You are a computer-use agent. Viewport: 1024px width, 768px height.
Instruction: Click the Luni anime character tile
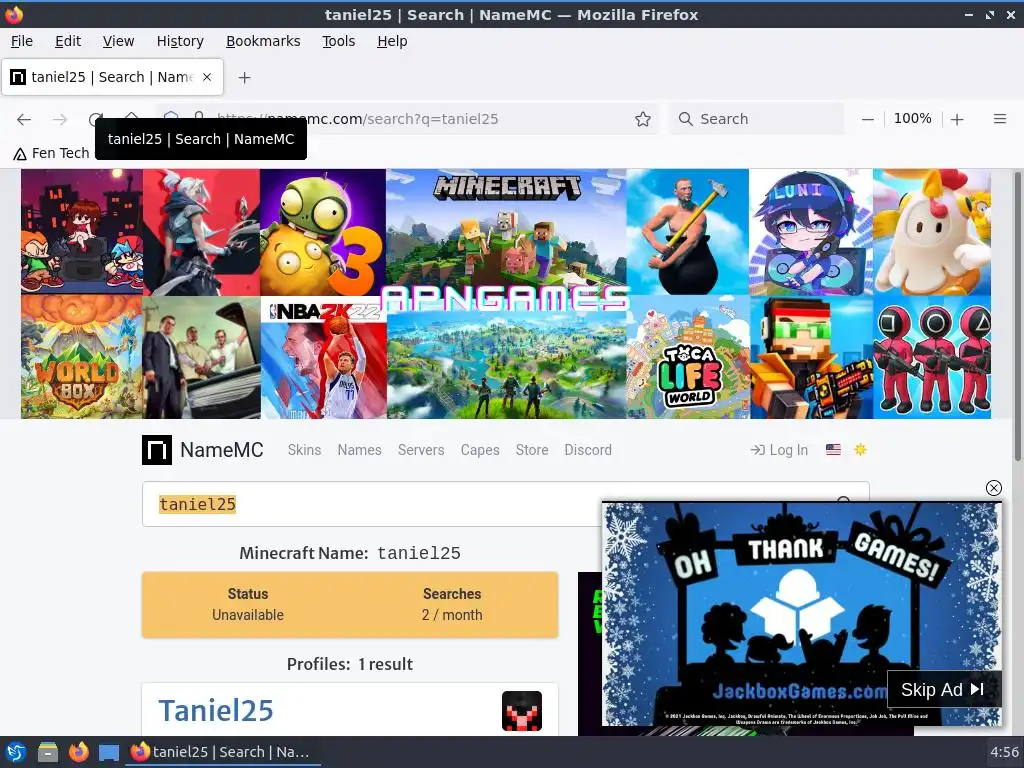tap(810, 232)
